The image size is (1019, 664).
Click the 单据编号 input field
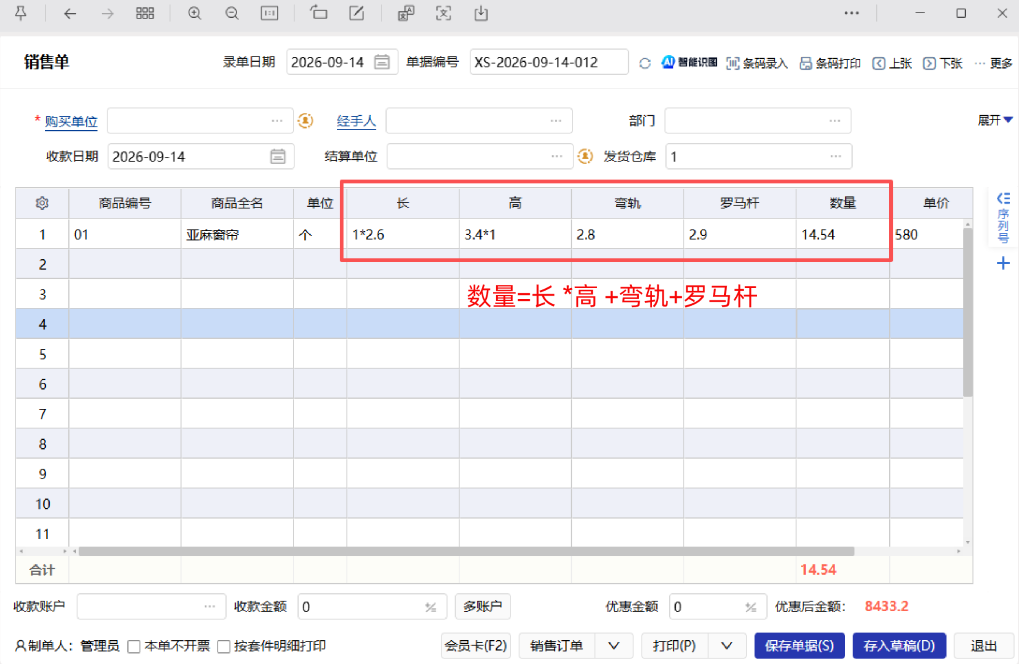click(x=549, y=62)
